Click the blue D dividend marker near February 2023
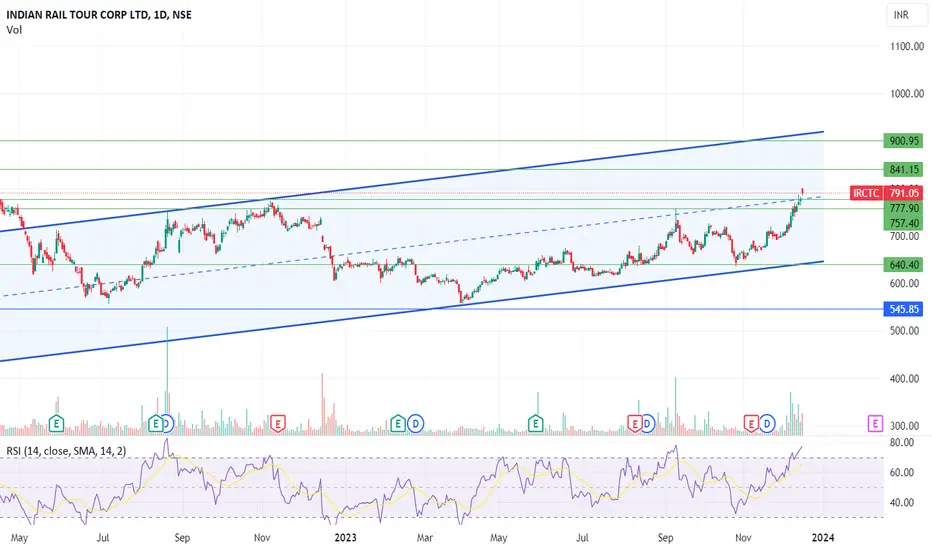932x550 pixels. pyautogui.click(x=415, y=423)
